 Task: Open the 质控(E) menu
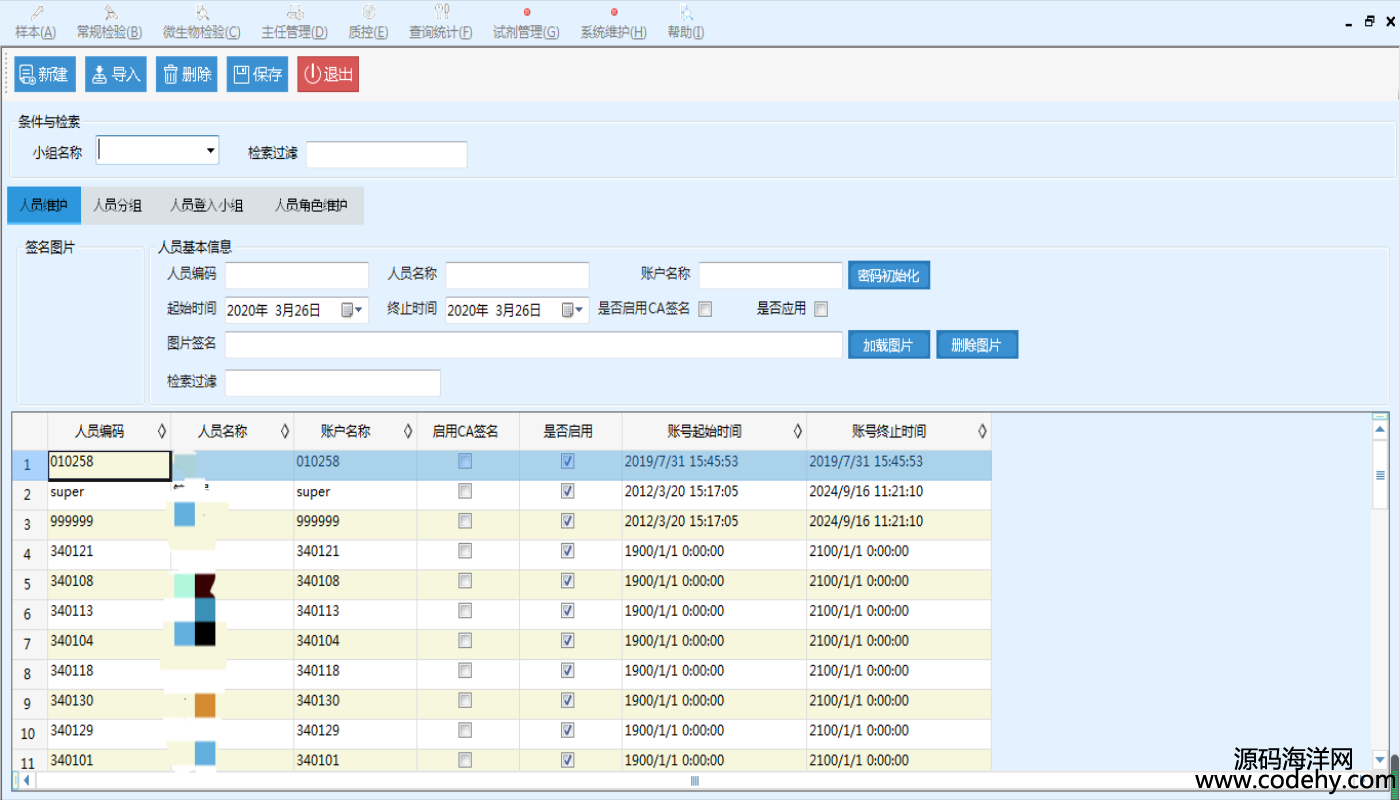(x=368, y=23)
